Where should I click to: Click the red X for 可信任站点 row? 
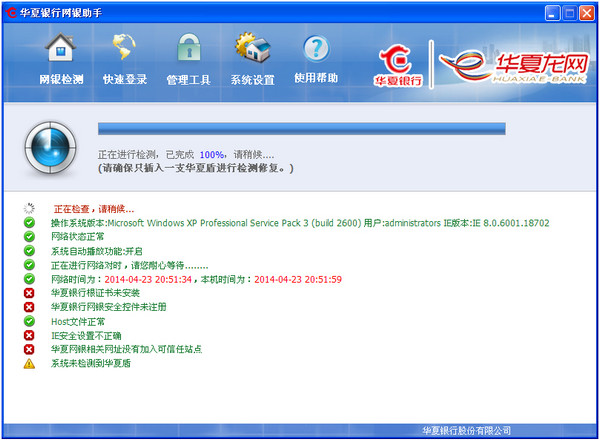coord(29,349)
